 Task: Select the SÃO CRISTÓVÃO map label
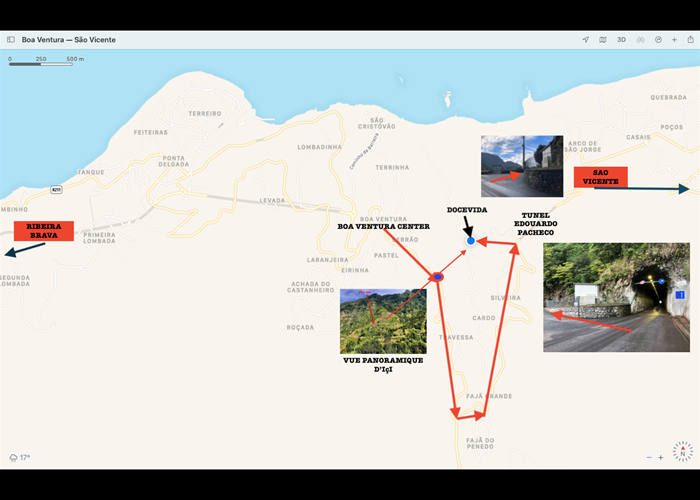[377, 123]
